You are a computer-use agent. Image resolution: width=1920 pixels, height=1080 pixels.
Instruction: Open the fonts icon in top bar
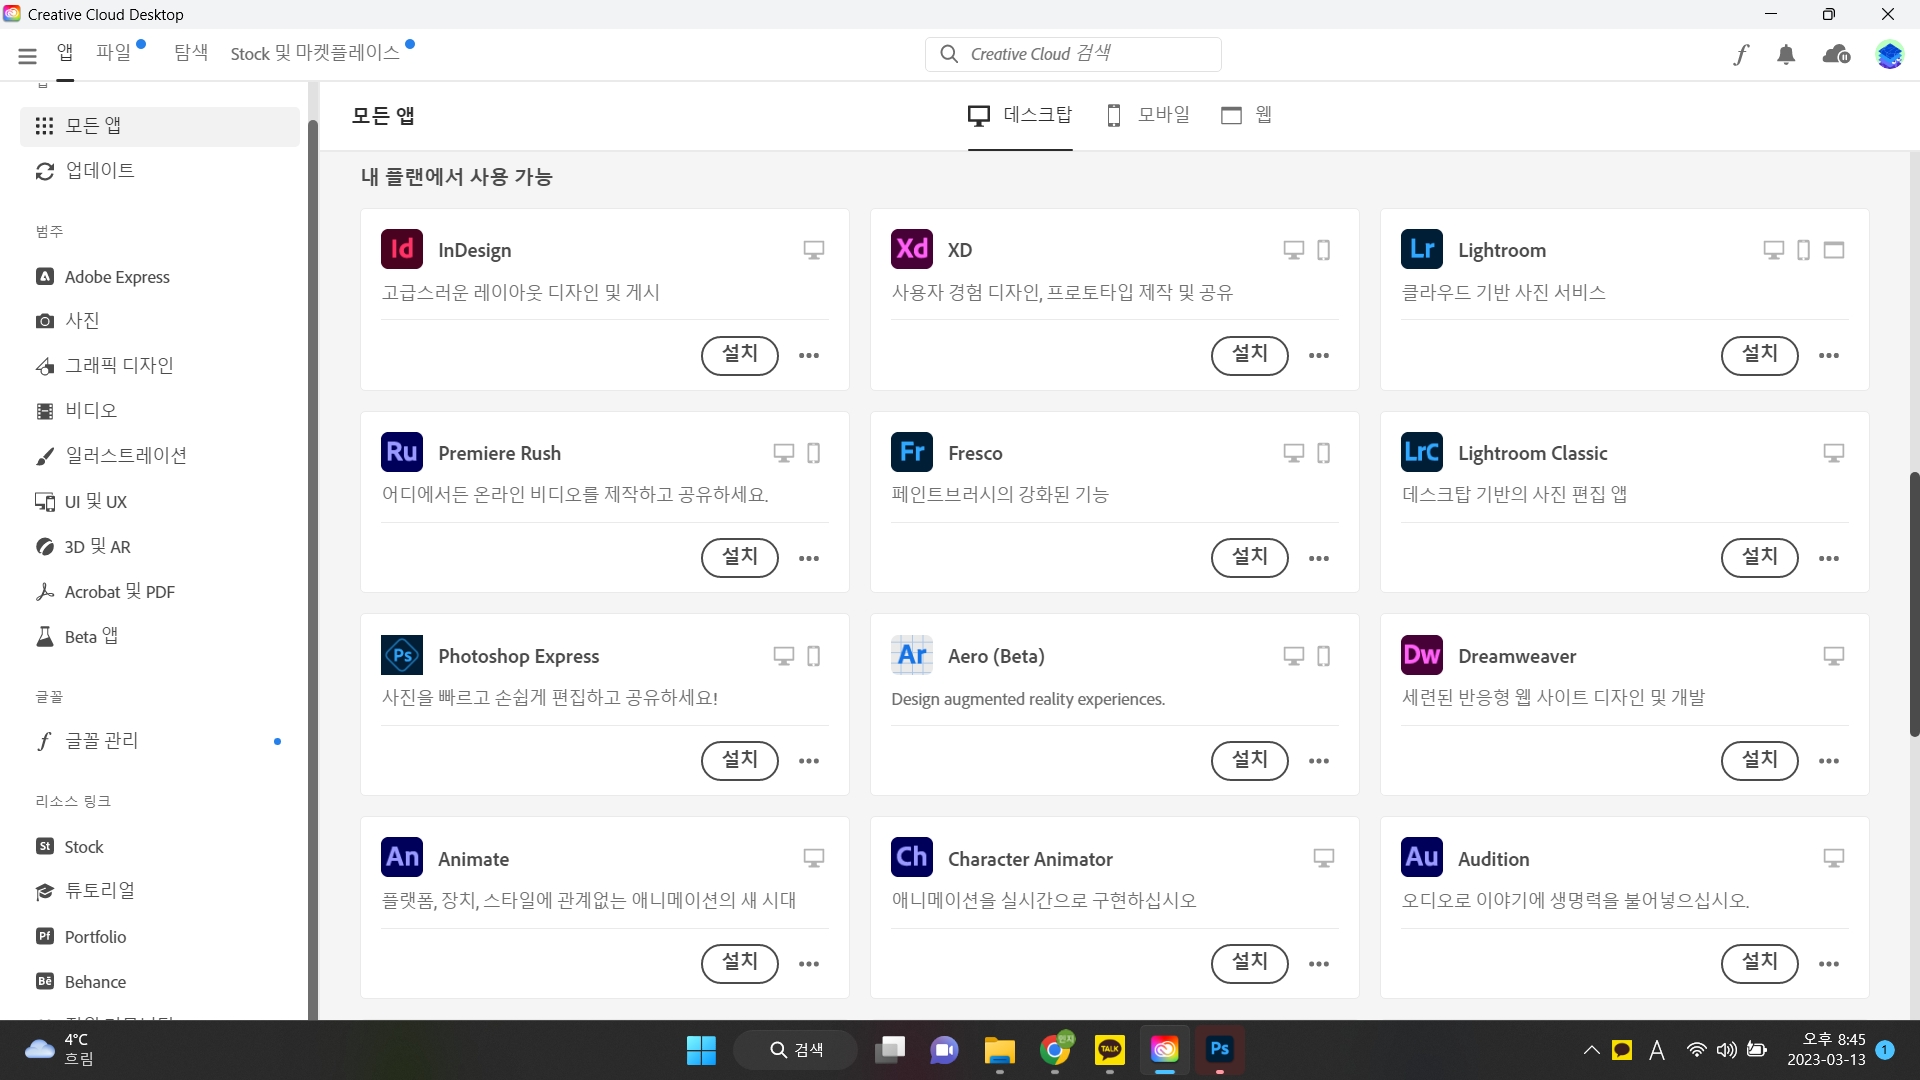(1741, 55)
